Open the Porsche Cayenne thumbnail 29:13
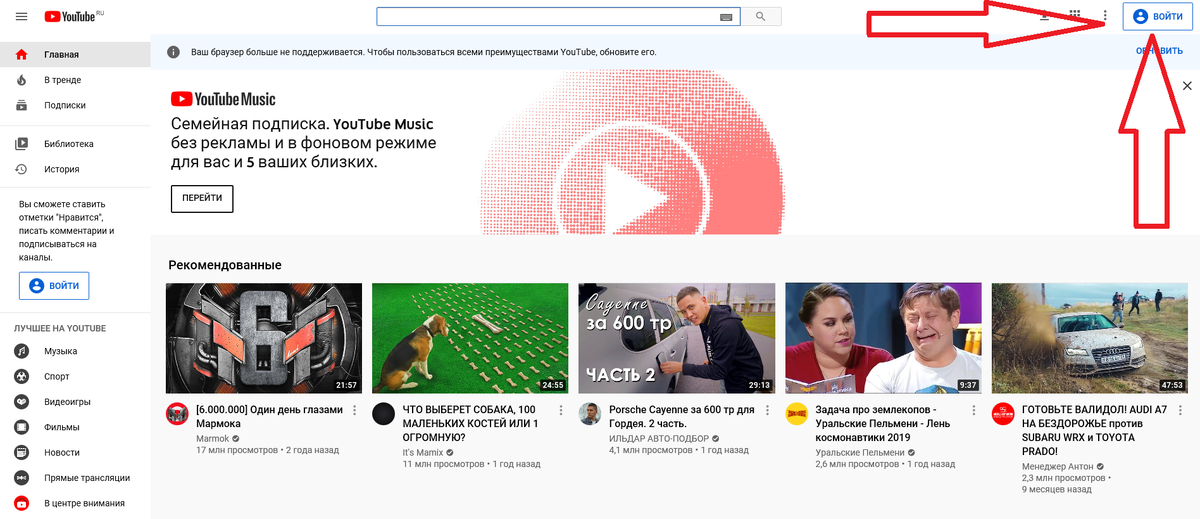1200x519 pixels. [x=677, y=338]
